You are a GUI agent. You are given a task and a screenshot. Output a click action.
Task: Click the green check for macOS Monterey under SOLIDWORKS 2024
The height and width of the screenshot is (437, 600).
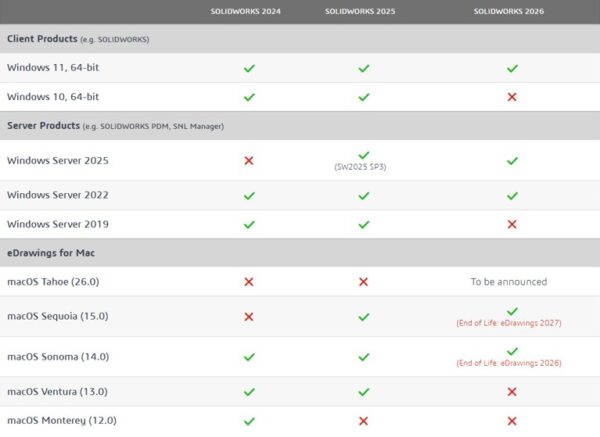coord(249,421)
